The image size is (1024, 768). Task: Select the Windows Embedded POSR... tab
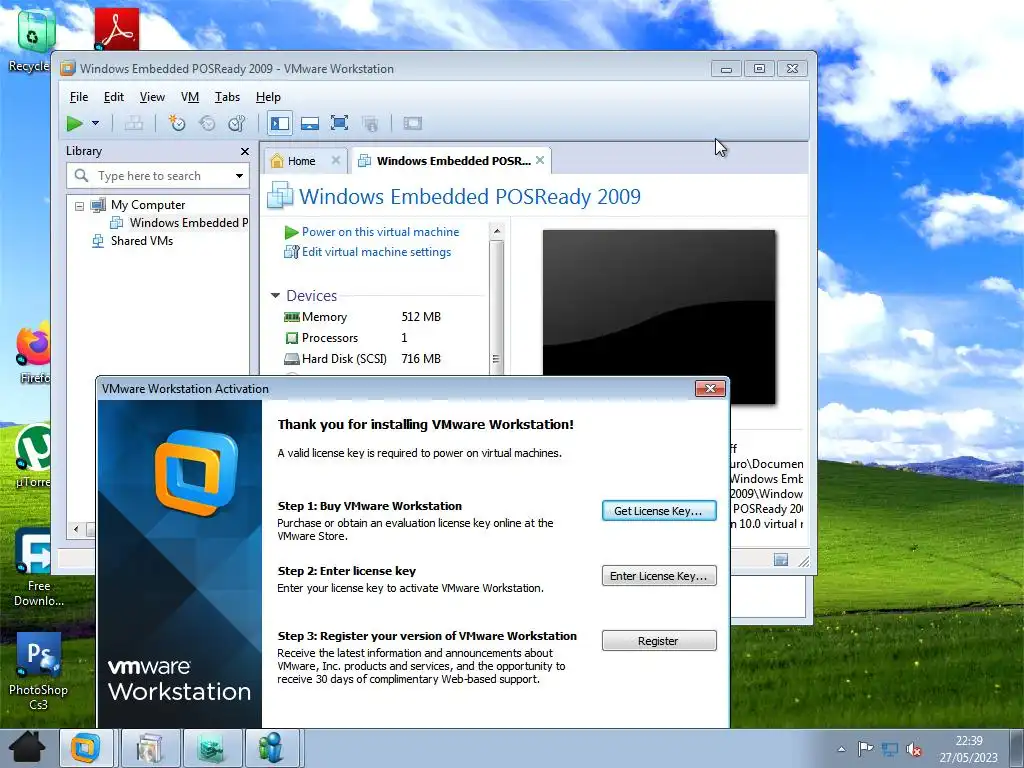coord(453,161)
